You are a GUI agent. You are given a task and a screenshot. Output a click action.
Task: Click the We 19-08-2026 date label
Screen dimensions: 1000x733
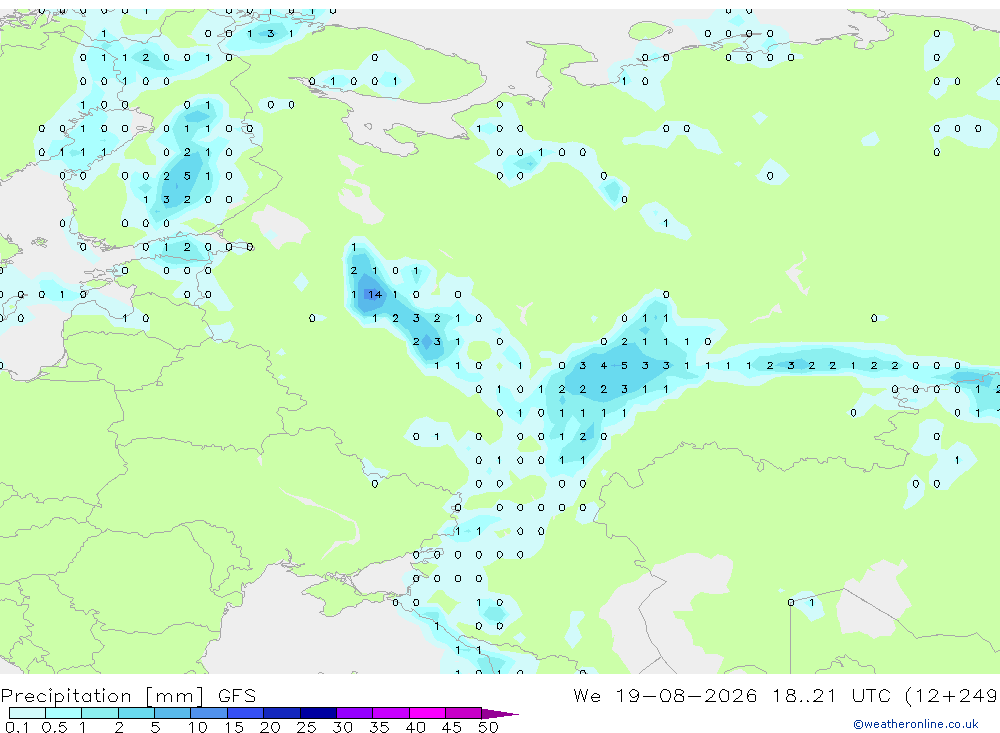(x=665, y=695)
